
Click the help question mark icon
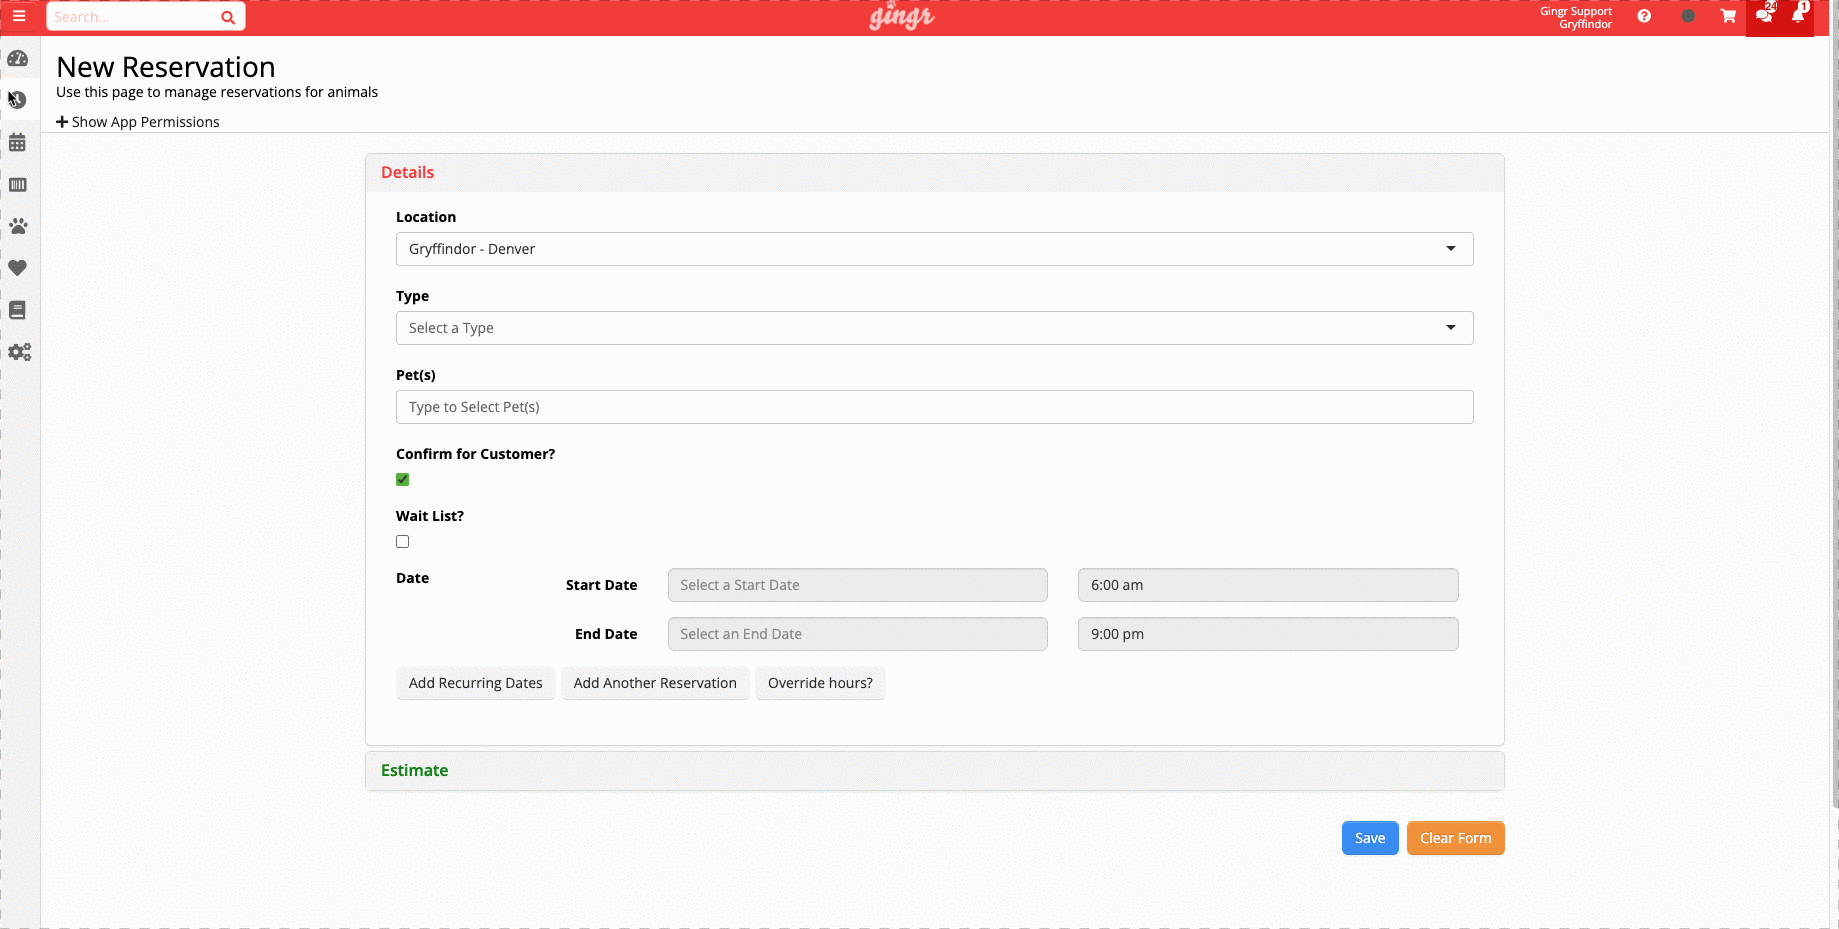coord(1644,16)
